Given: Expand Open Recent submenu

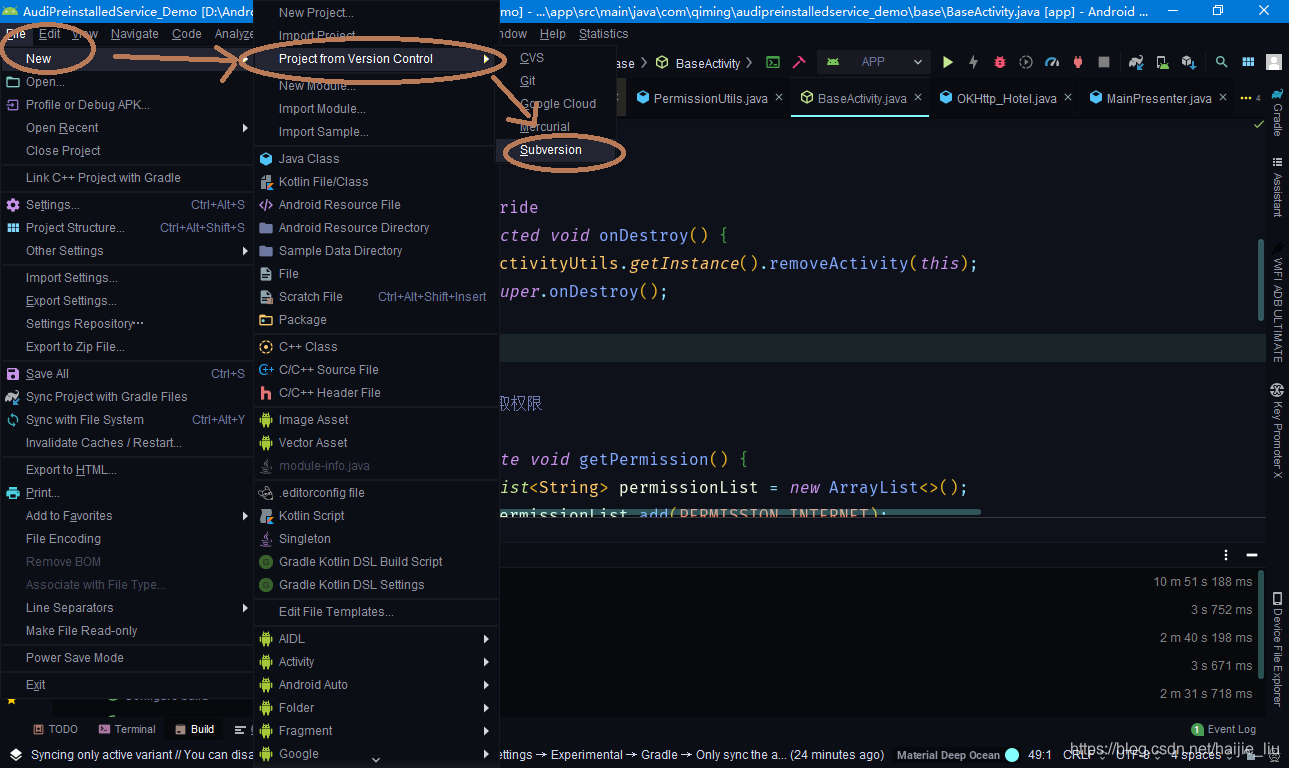Looking at the screenshot, I should pyautogui.click(x=125, y=128).
